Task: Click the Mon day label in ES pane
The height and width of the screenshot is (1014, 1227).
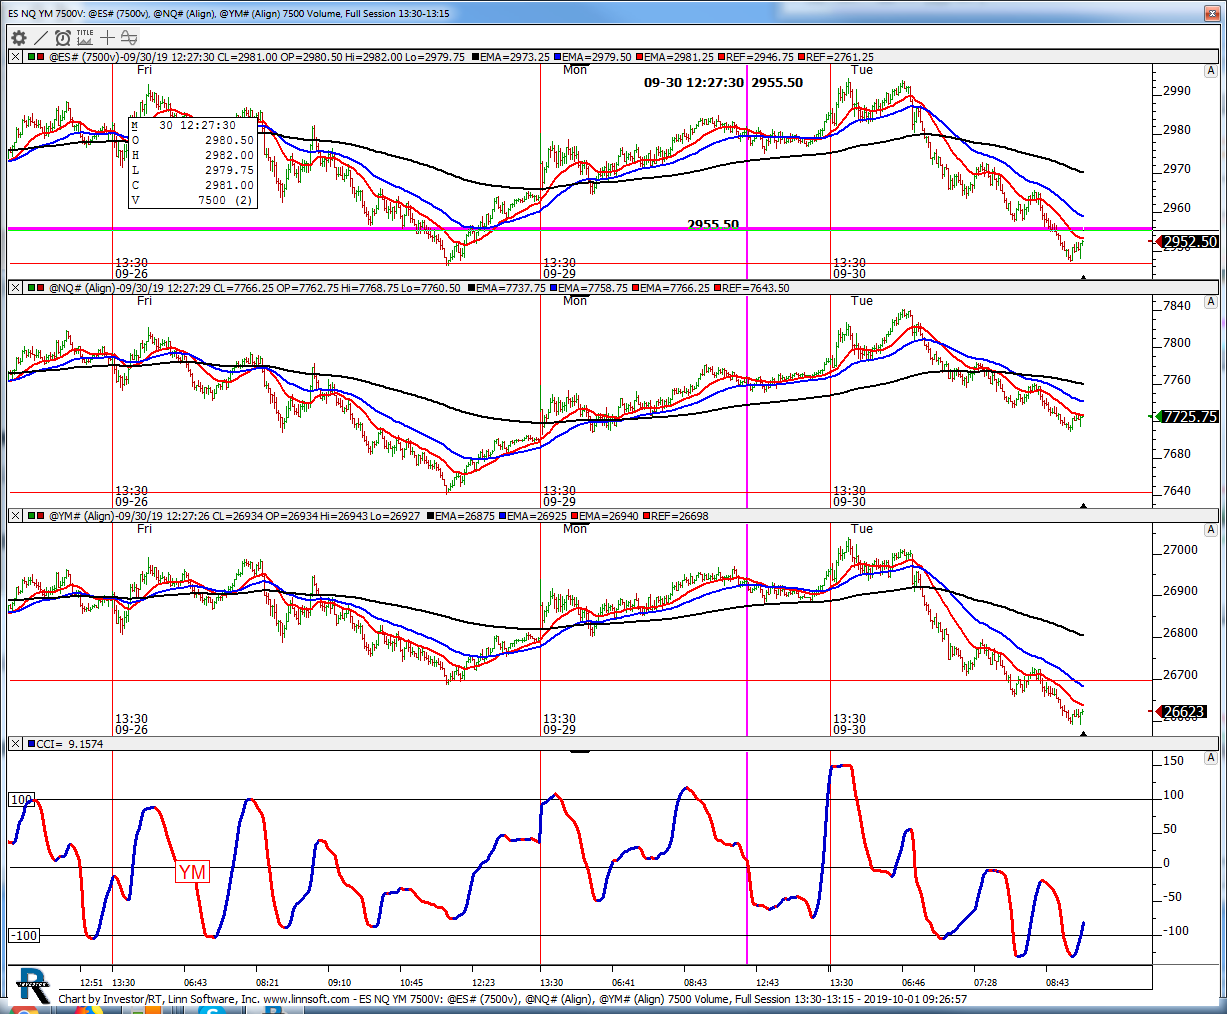Action: click(x=575, y=70)
